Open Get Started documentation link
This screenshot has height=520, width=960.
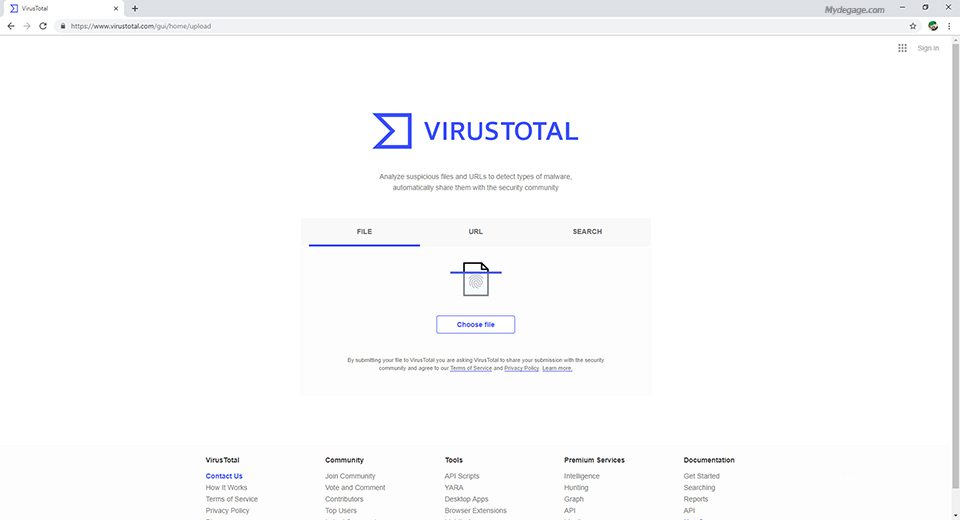[x=702, y=476]
